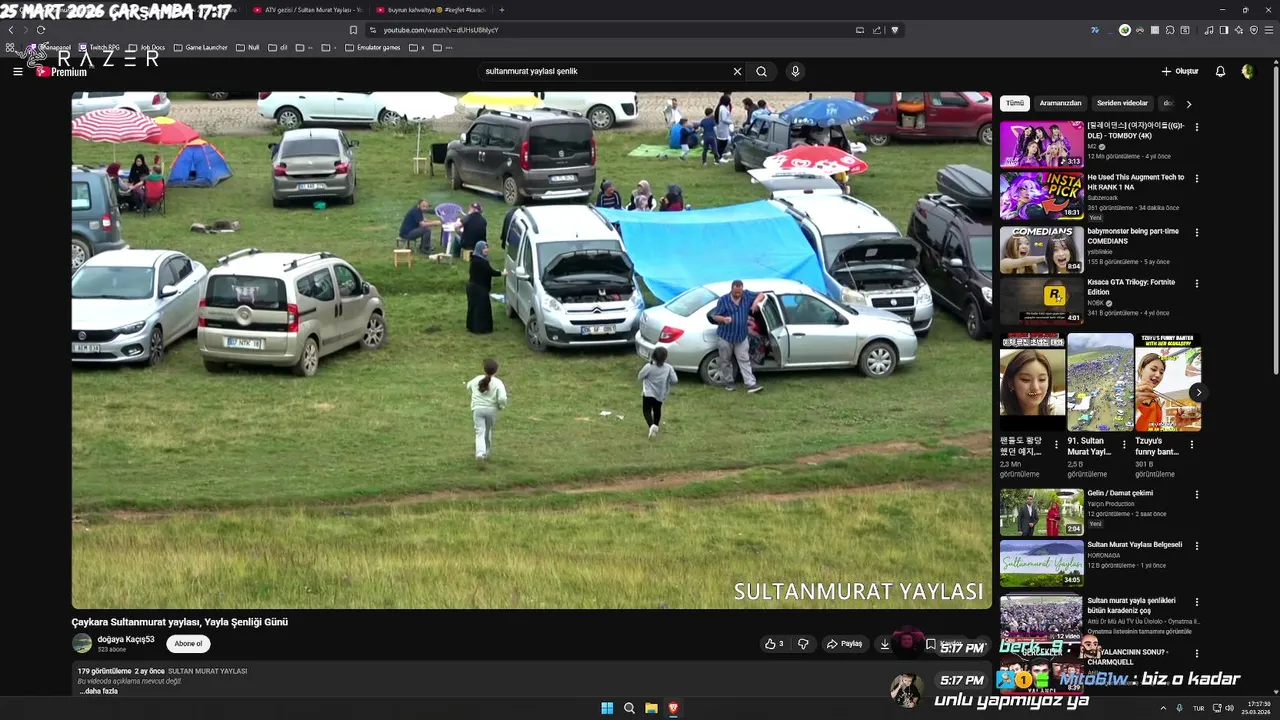Open options for Yaylası Belgeseli video
1280x720 pixels.
[1197, 546]
